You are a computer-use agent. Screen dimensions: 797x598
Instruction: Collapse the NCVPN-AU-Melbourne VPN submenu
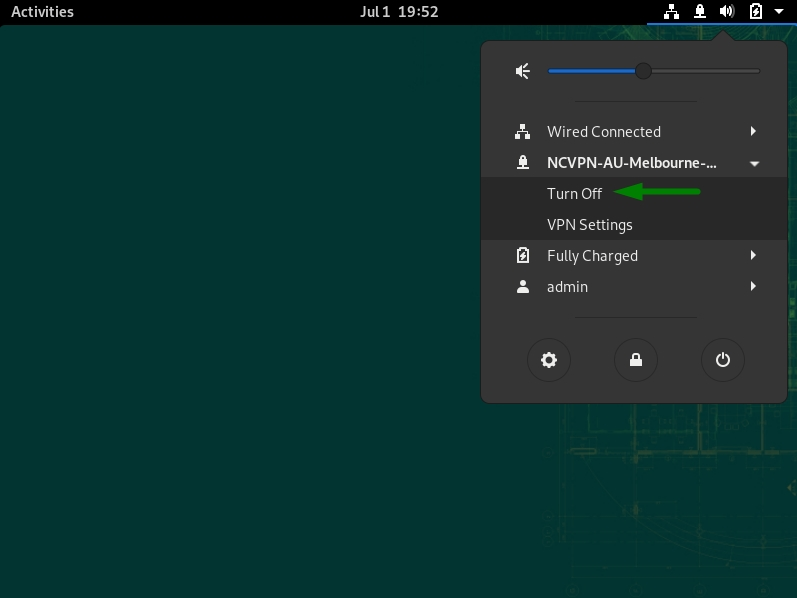(x=634, y=163)
